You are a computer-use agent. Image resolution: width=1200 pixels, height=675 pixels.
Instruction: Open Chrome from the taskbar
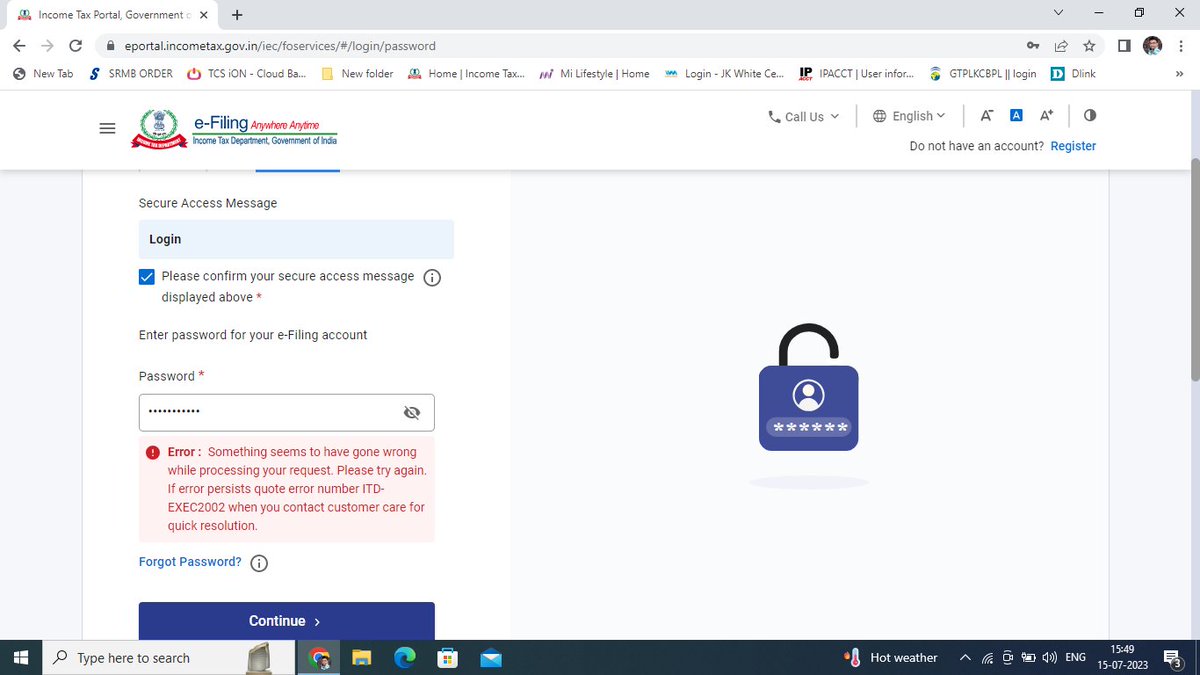point(320,658)
